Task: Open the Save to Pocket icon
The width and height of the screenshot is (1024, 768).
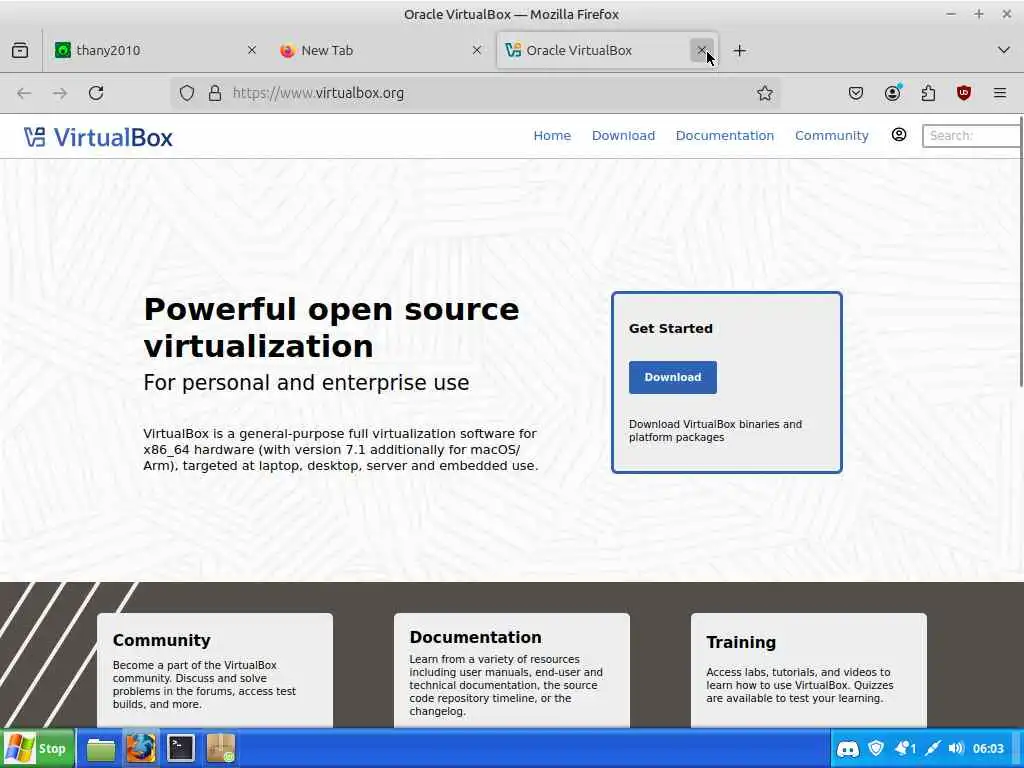Action: click(x=856, y=93)
